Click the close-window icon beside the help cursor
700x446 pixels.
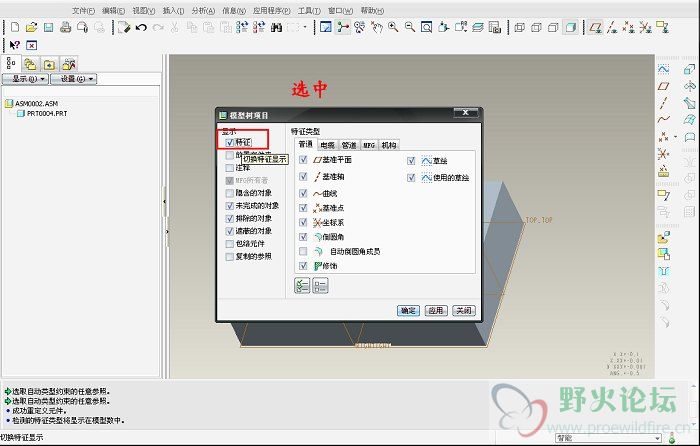(x=31, y=45)
